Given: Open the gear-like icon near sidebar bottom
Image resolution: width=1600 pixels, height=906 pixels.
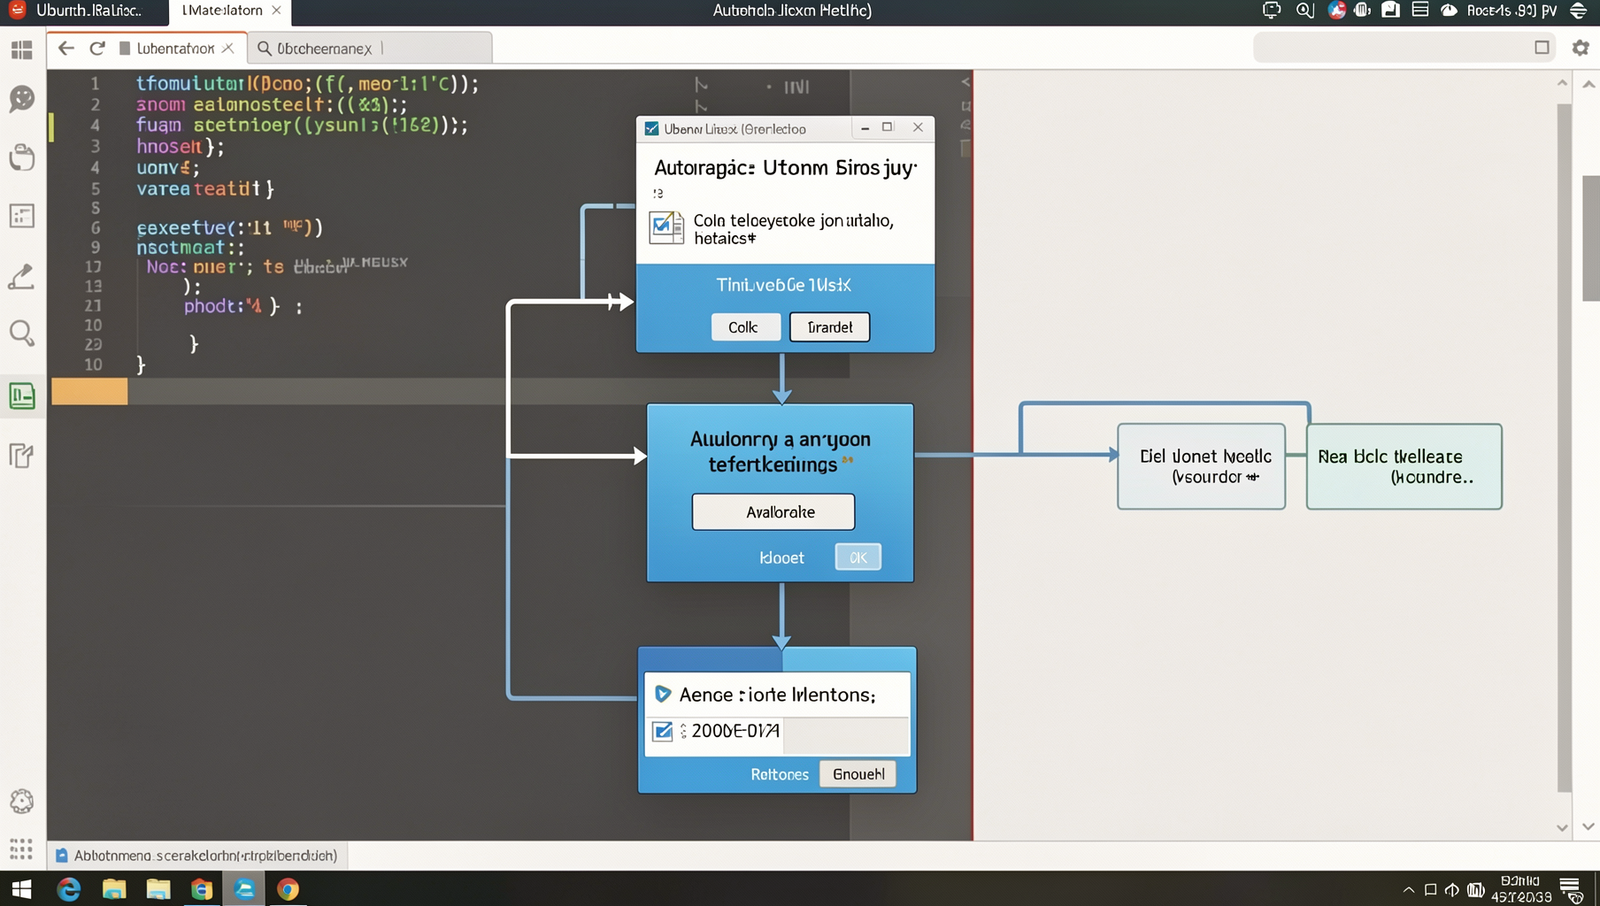Looking at the screenshot, I should 22,801.
